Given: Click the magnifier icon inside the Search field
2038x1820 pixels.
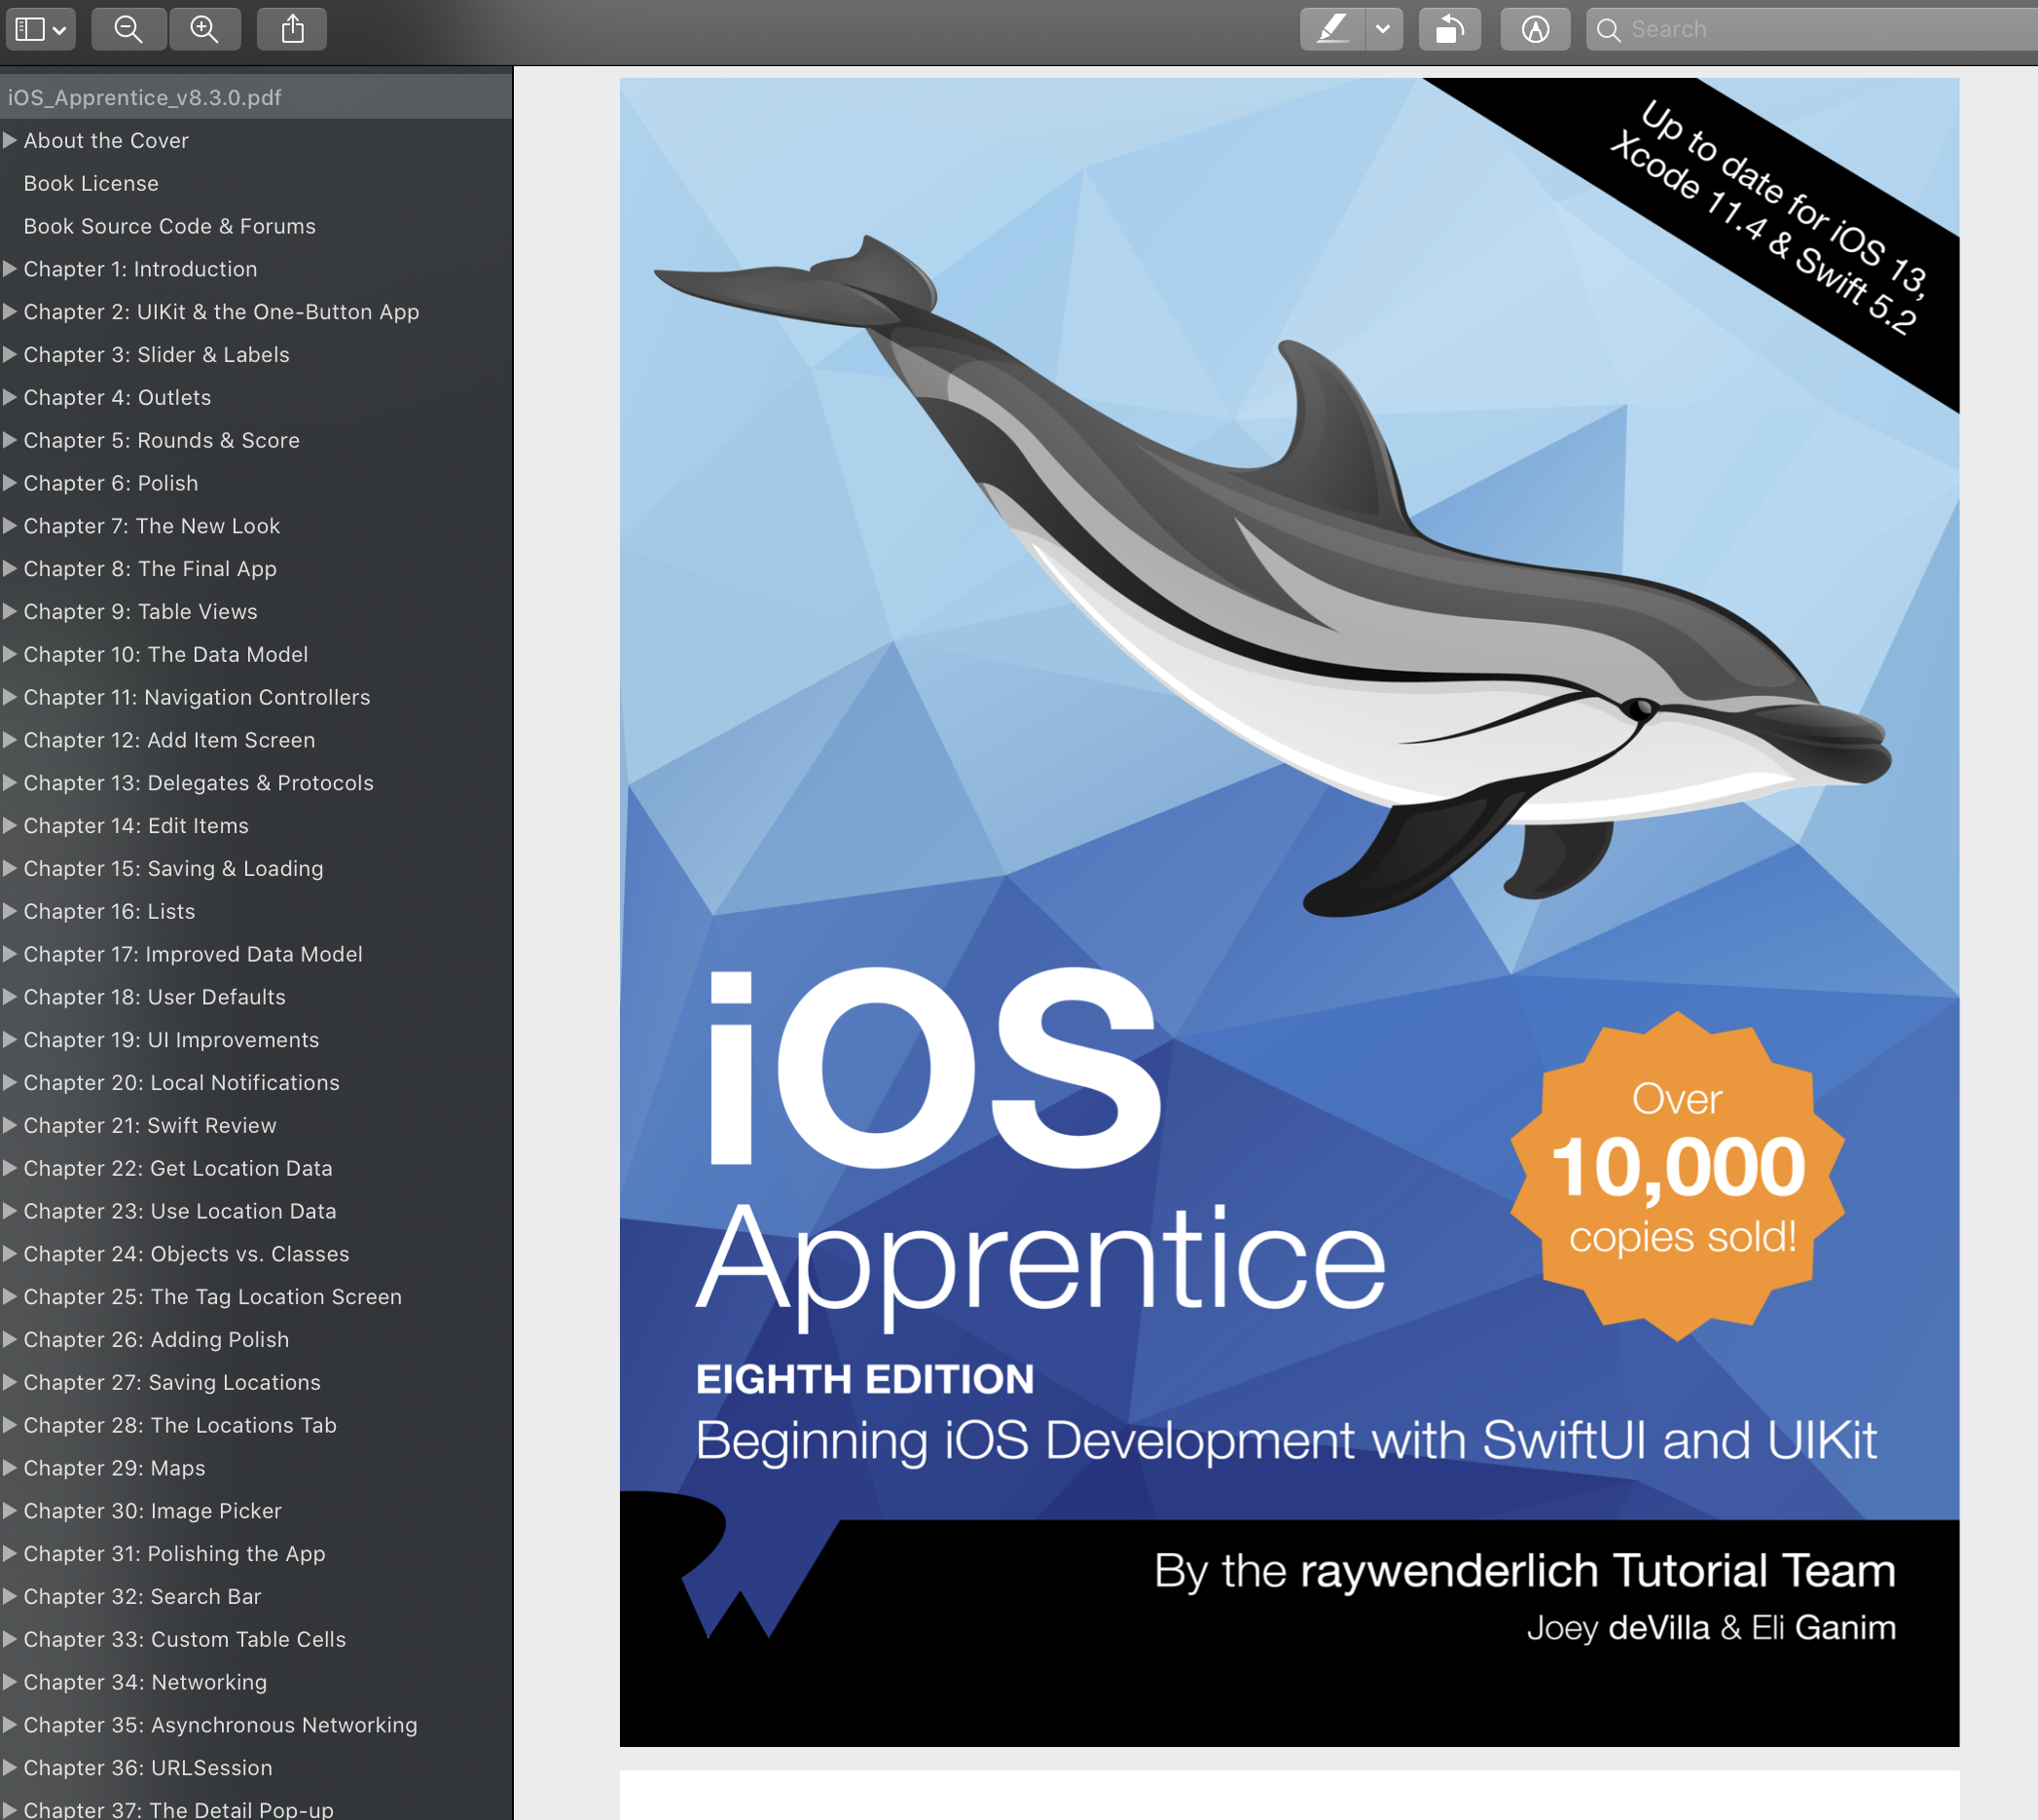Looking at the screenshot, I should point(1608,29).
